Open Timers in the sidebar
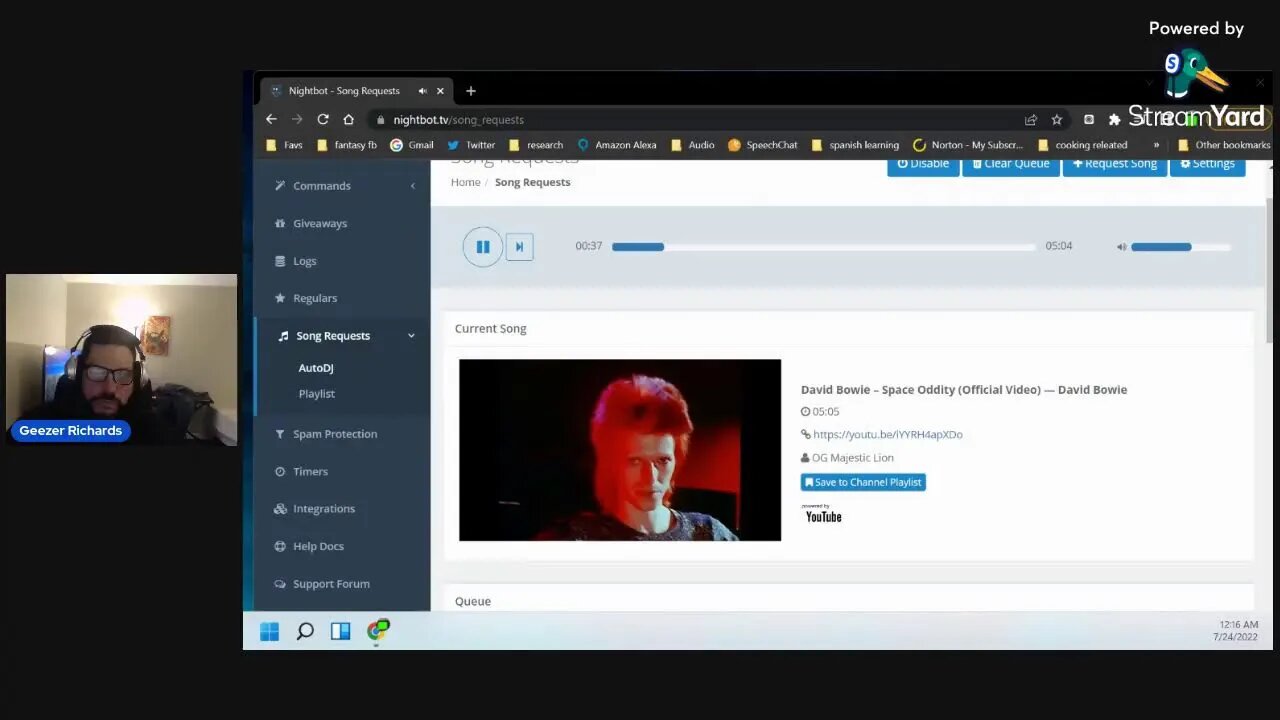Screen dimensions: 1280x720 click(x=310, y=471)
